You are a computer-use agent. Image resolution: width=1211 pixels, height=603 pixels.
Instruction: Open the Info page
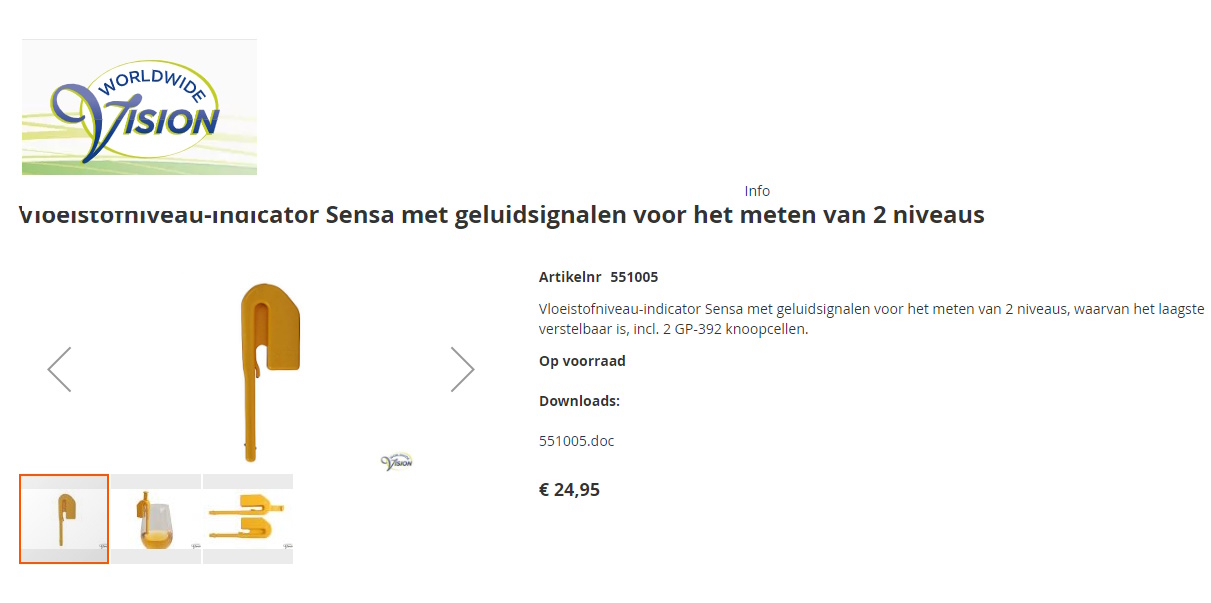(x=757, y=191)
